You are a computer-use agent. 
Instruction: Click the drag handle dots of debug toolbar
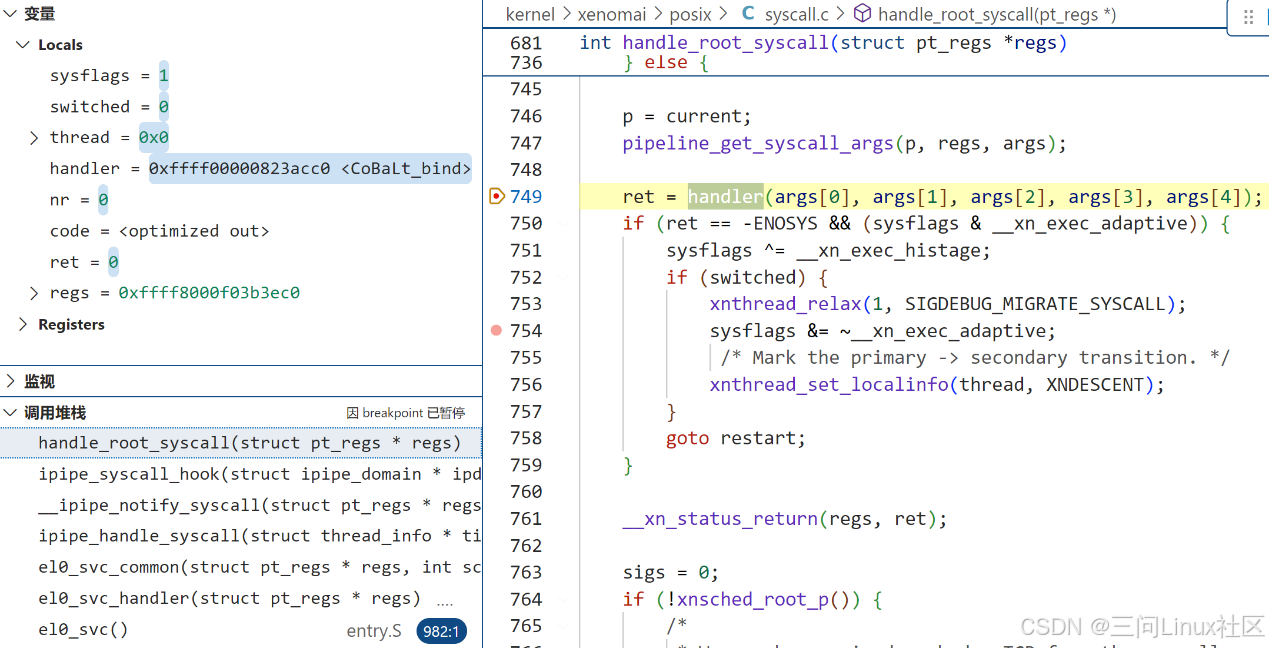coord(1248,17)
